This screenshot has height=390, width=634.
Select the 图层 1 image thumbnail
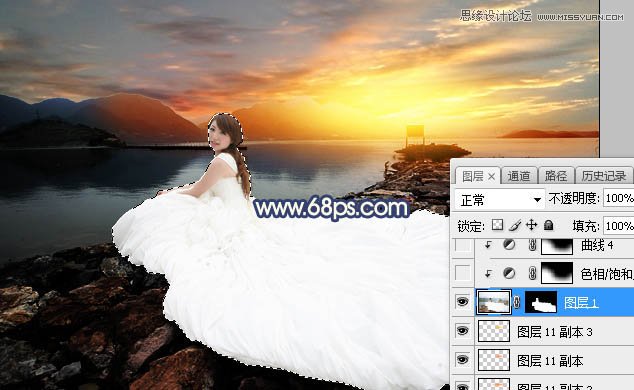[493, 302]
